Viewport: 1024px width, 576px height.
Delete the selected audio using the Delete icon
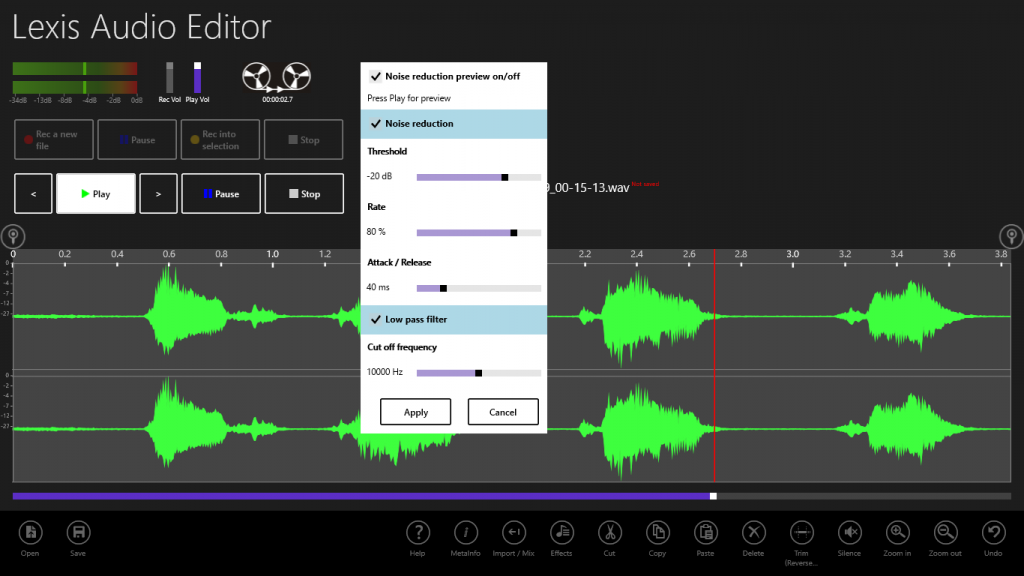pyautogui.click(x=753, y=533)
